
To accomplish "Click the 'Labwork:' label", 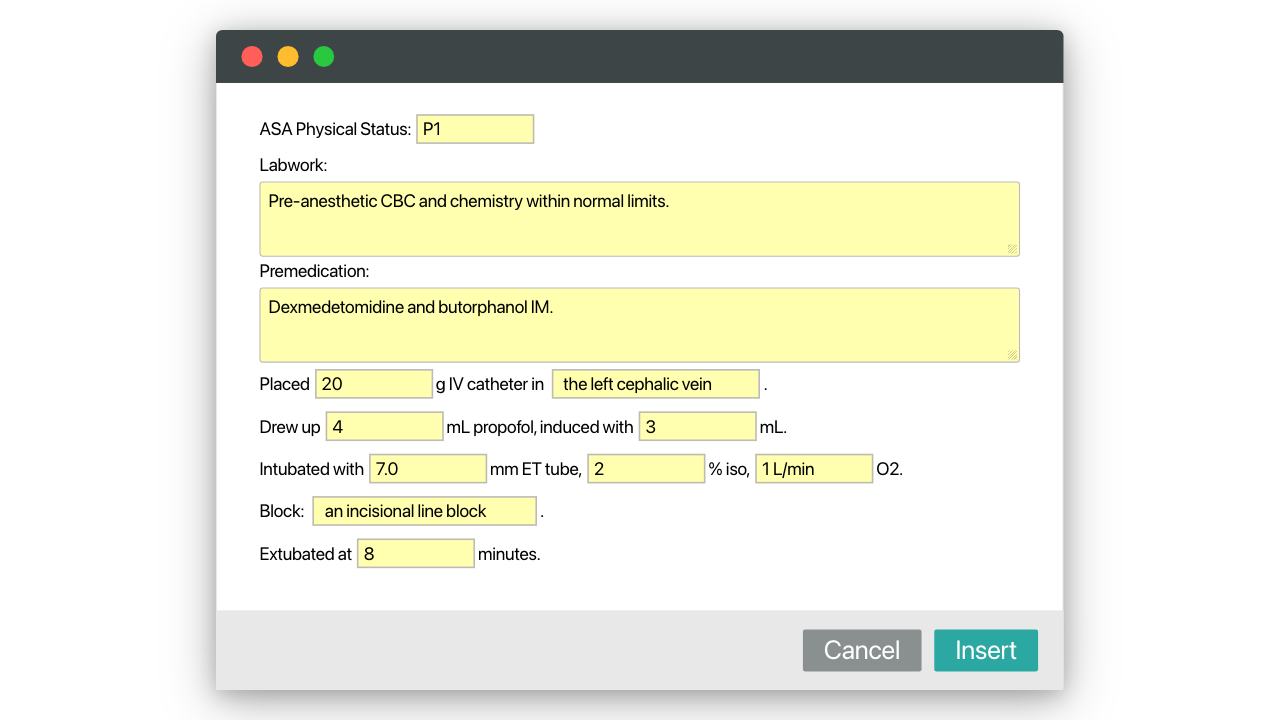I will point(293,166).
